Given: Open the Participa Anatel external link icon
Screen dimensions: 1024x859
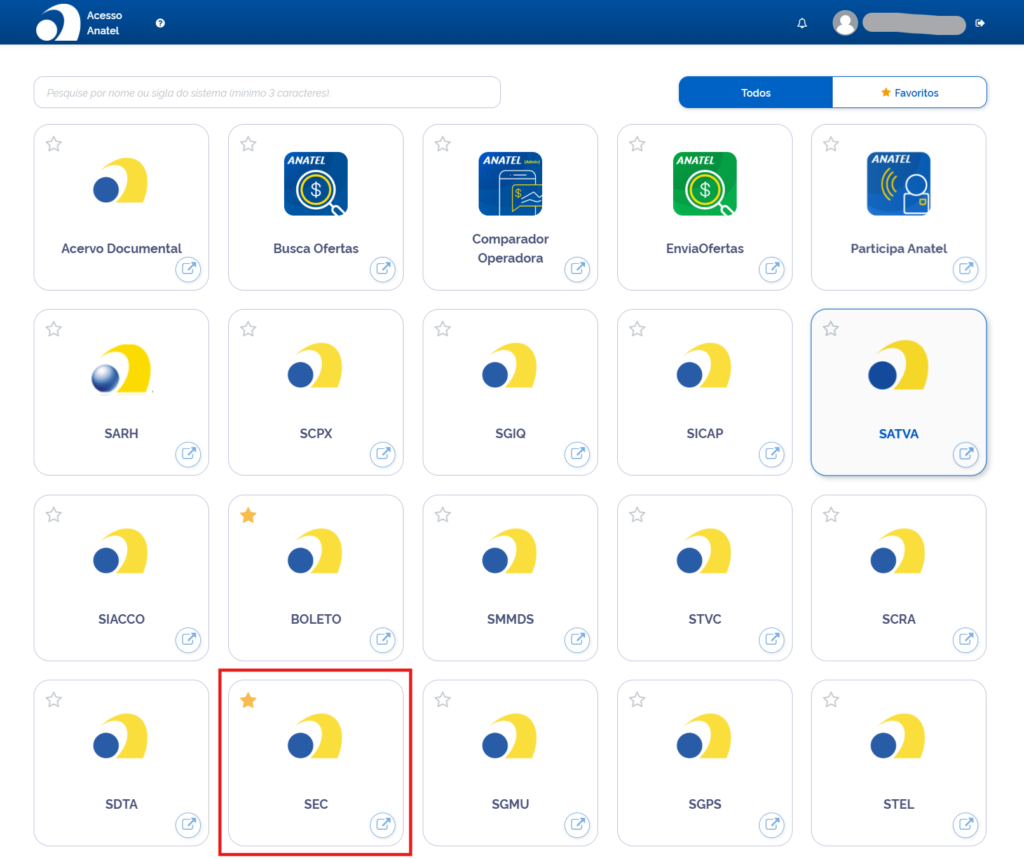Looking at the screenshot, I should click(x=965, y=269).
